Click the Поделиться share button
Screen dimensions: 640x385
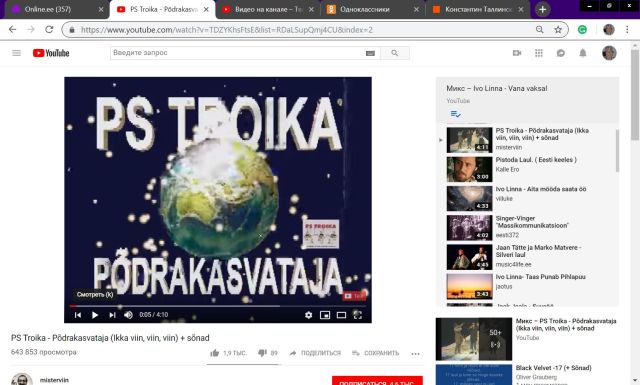(315, 353)
